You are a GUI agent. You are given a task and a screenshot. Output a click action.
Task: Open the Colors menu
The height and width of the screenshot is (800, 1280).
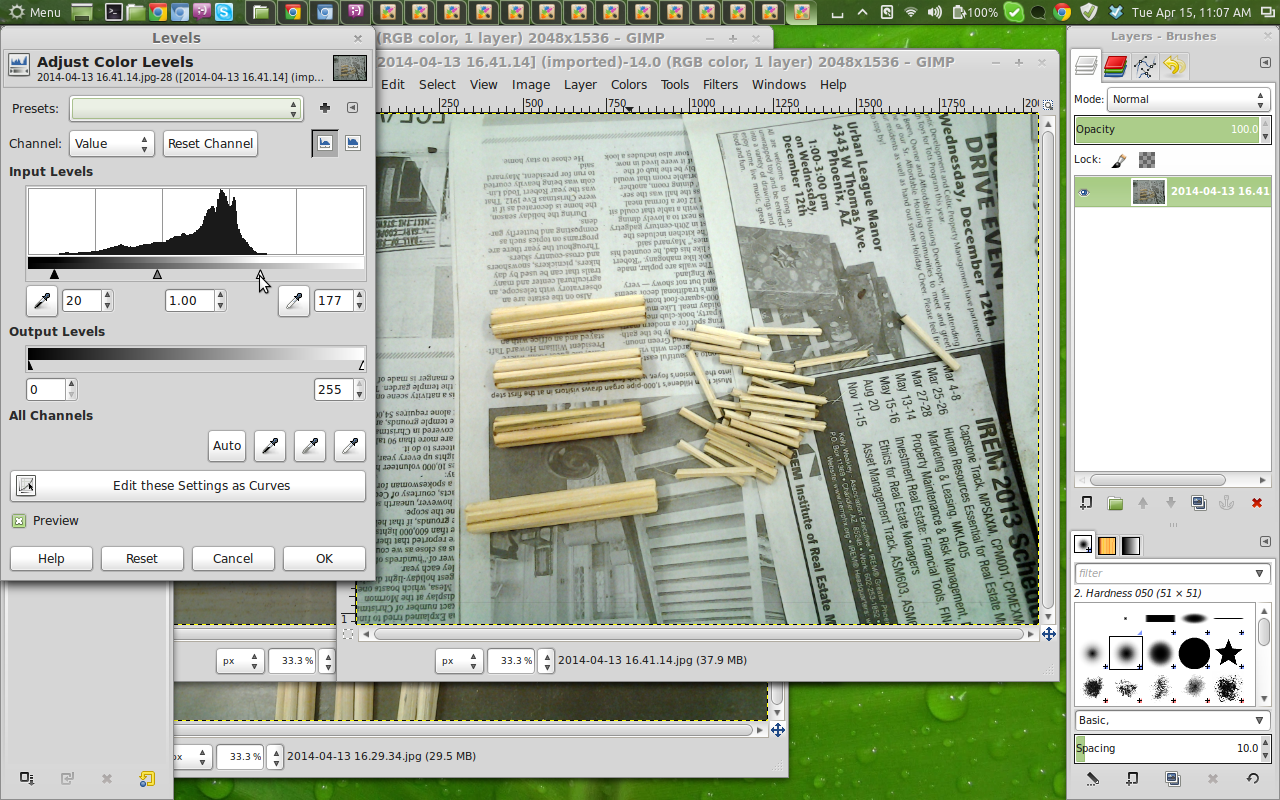point(628,85)
